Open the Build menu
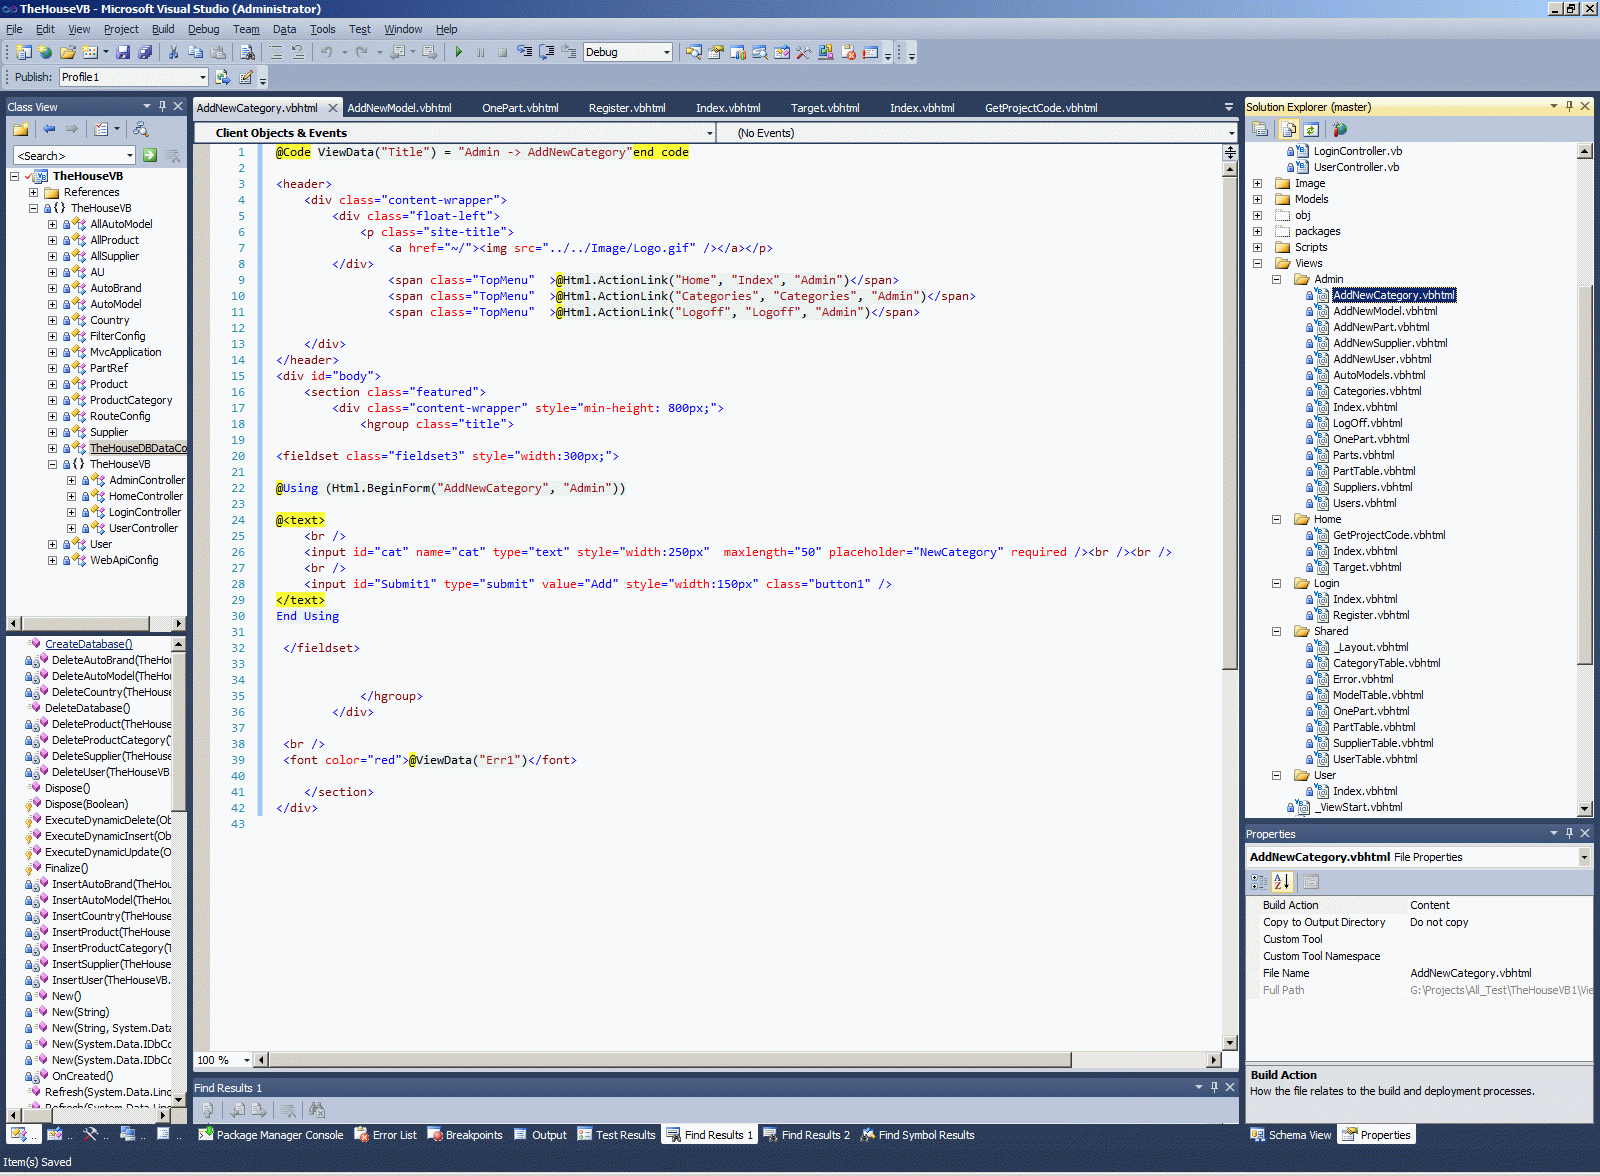 [x=162, y=29]
